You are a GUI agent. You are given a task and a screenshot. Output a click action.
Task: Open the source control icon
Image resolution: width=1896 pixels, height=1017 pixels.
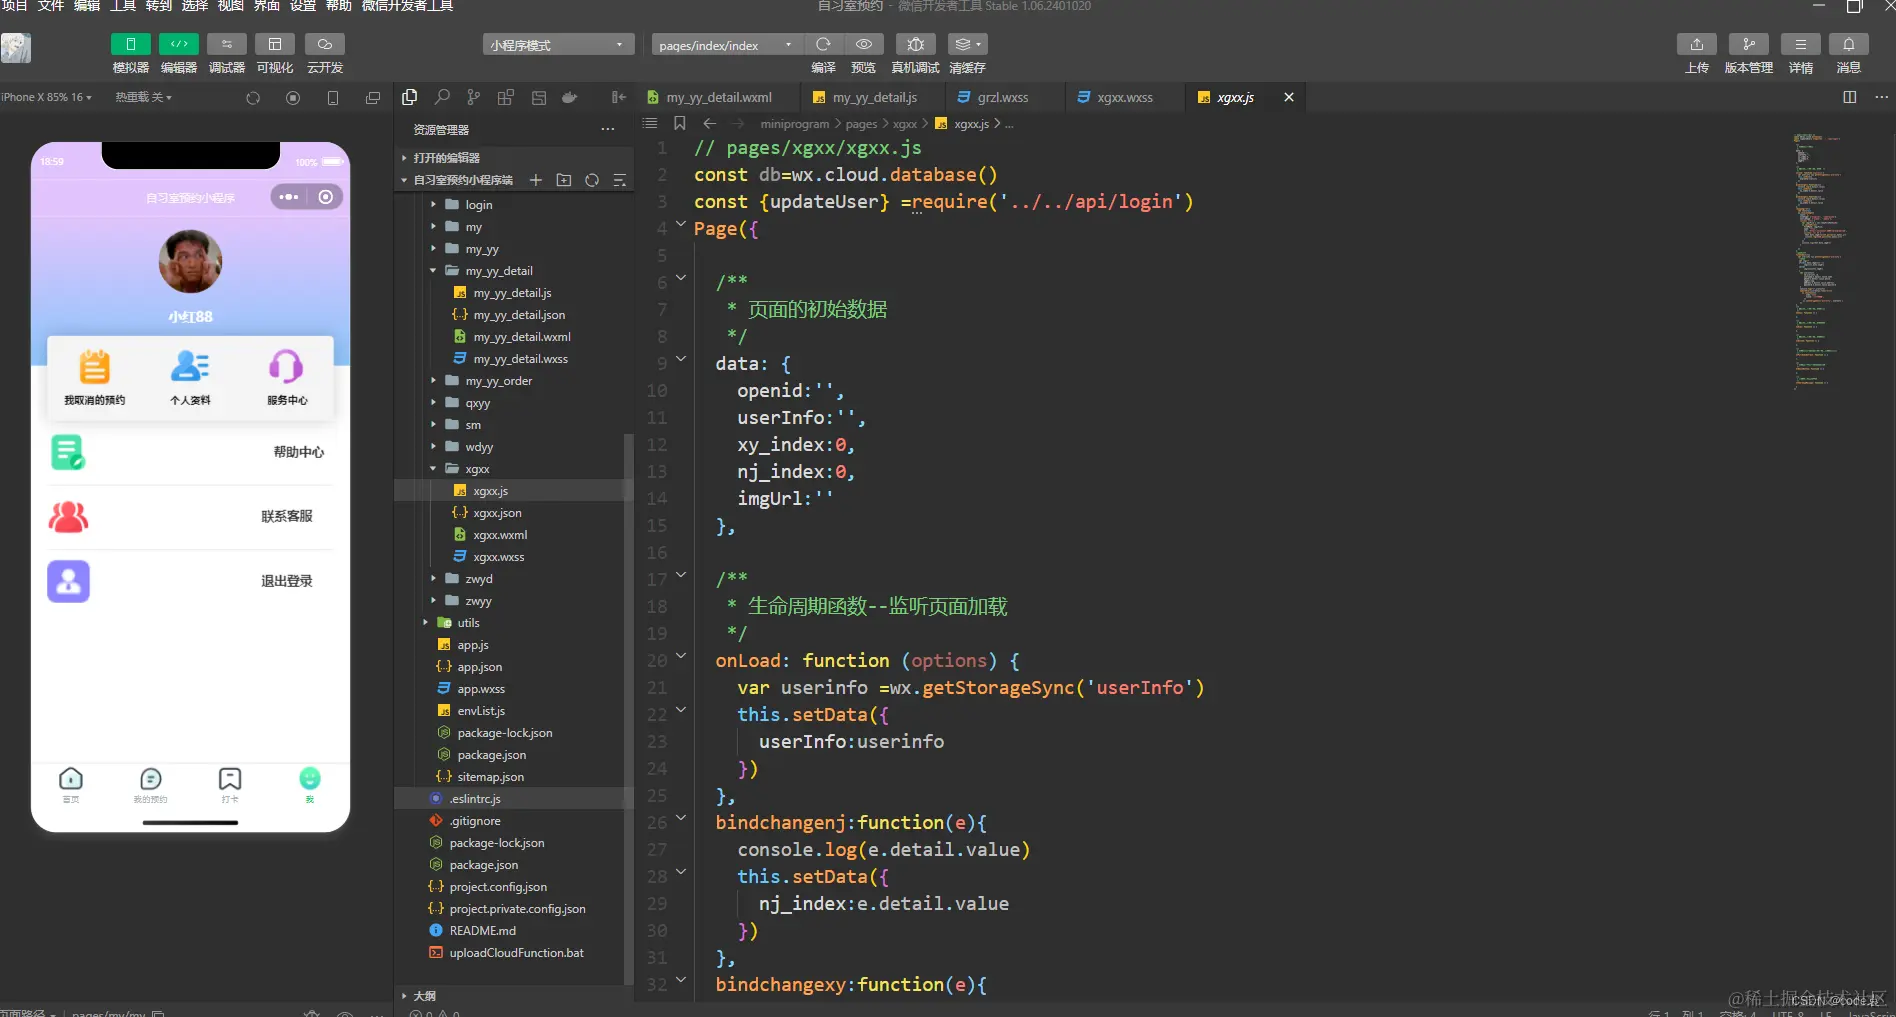(x=474, y=97)
